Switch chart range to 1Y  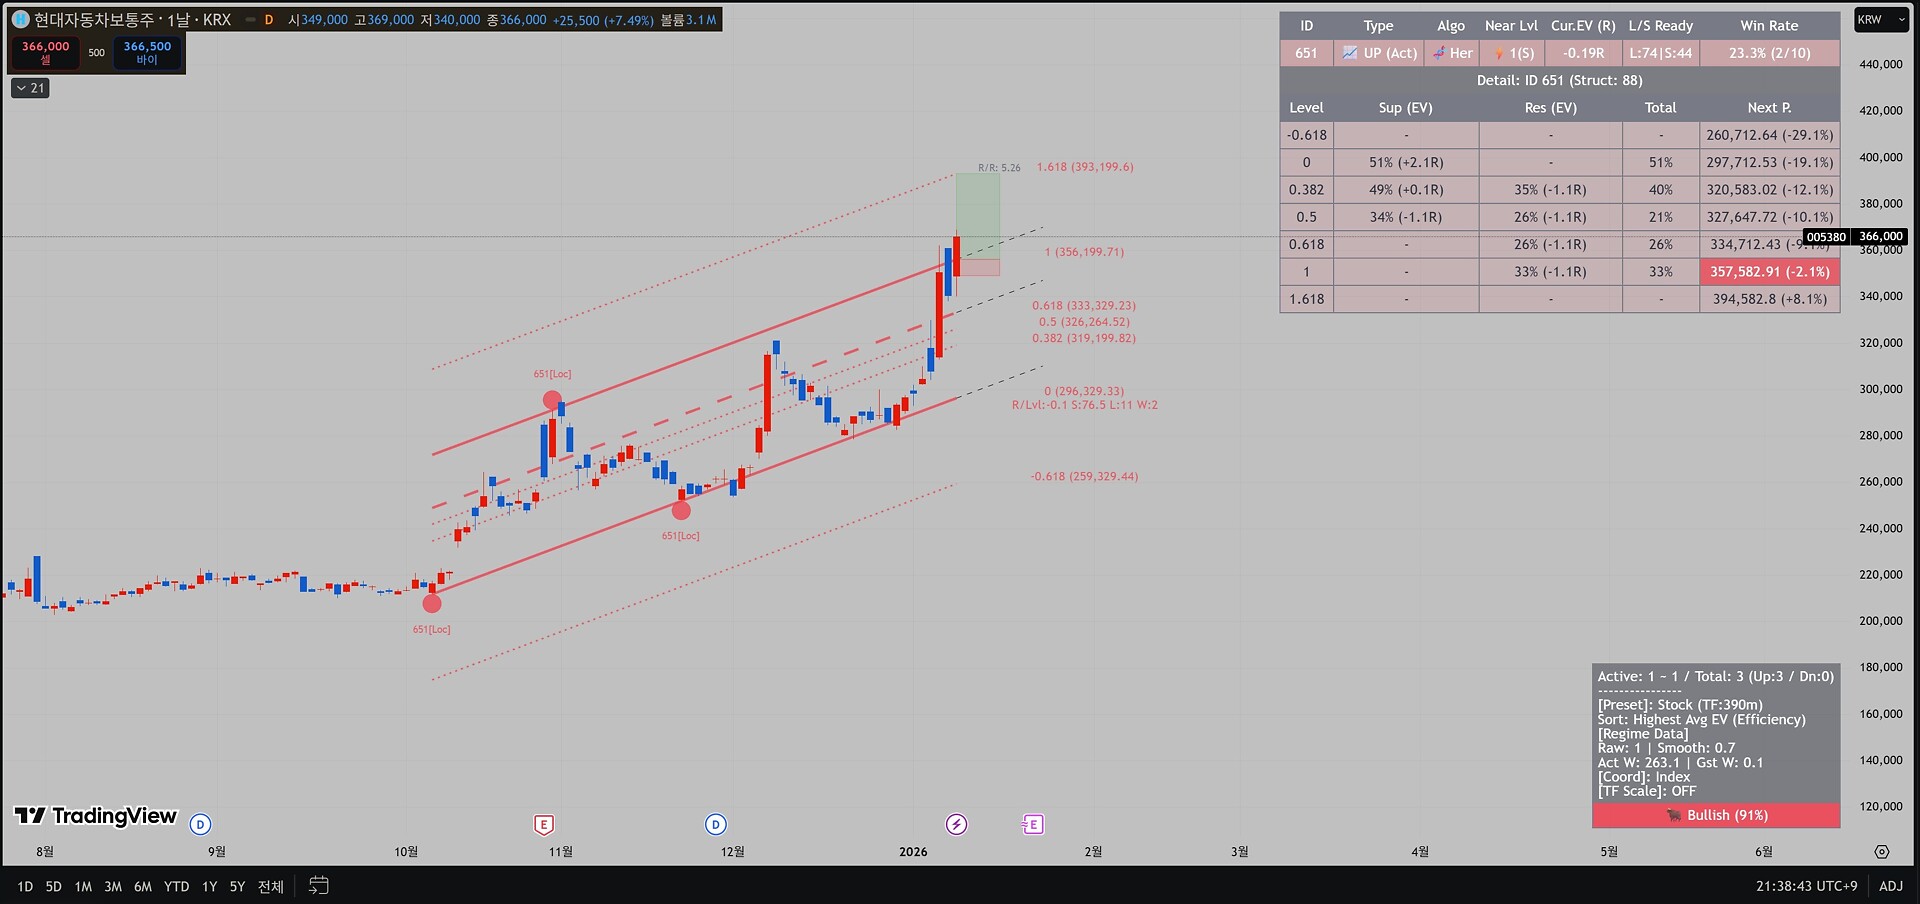click(209, 887)
